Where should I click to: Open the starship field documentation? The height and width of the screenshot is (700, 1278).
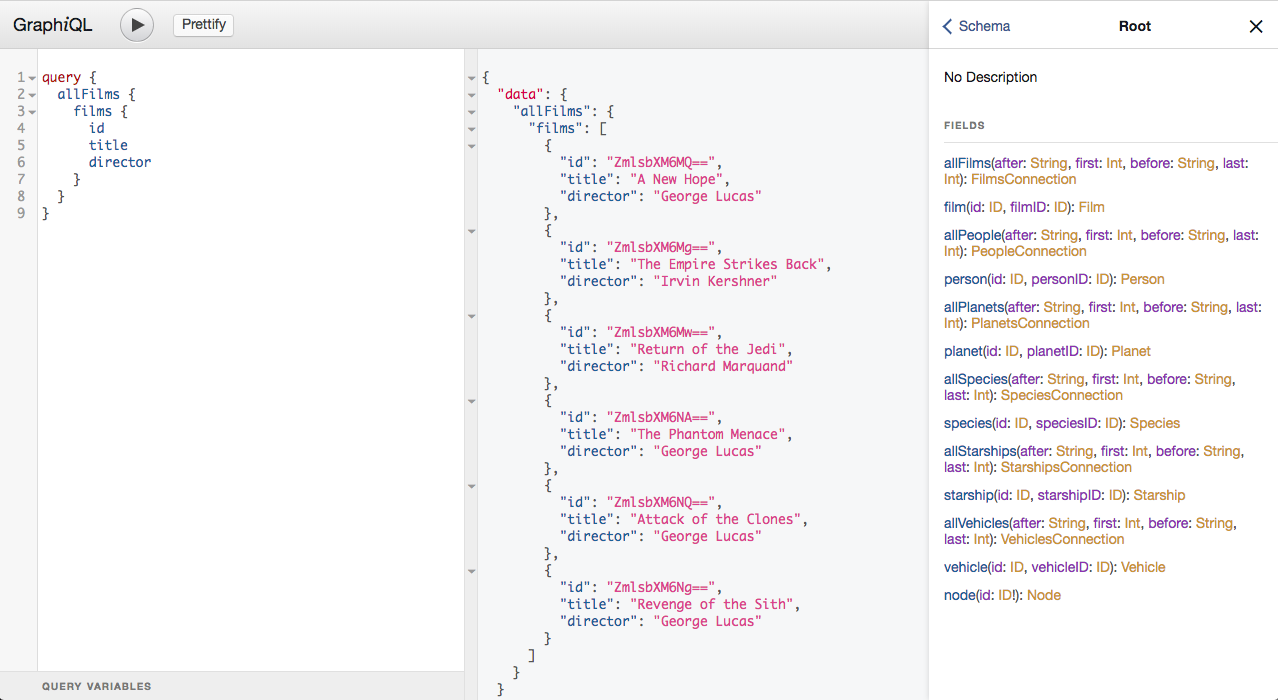pos(969,495)
